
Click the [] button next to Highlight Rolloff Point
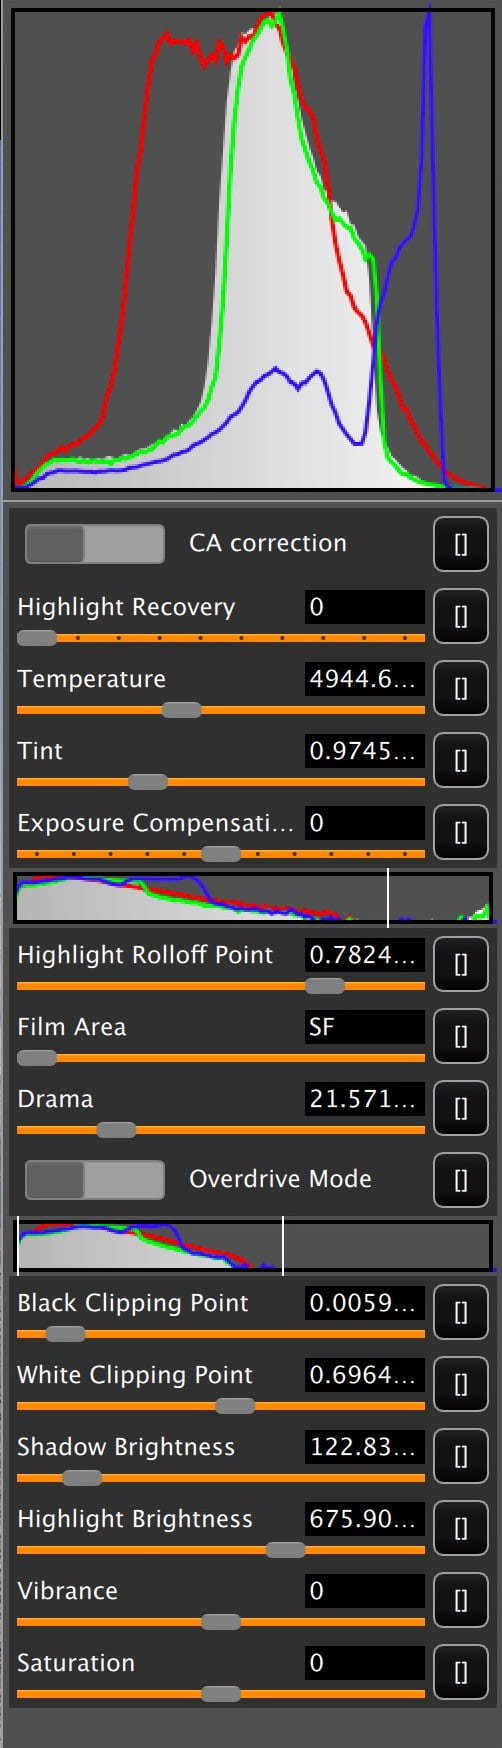[x=461, y=964]
